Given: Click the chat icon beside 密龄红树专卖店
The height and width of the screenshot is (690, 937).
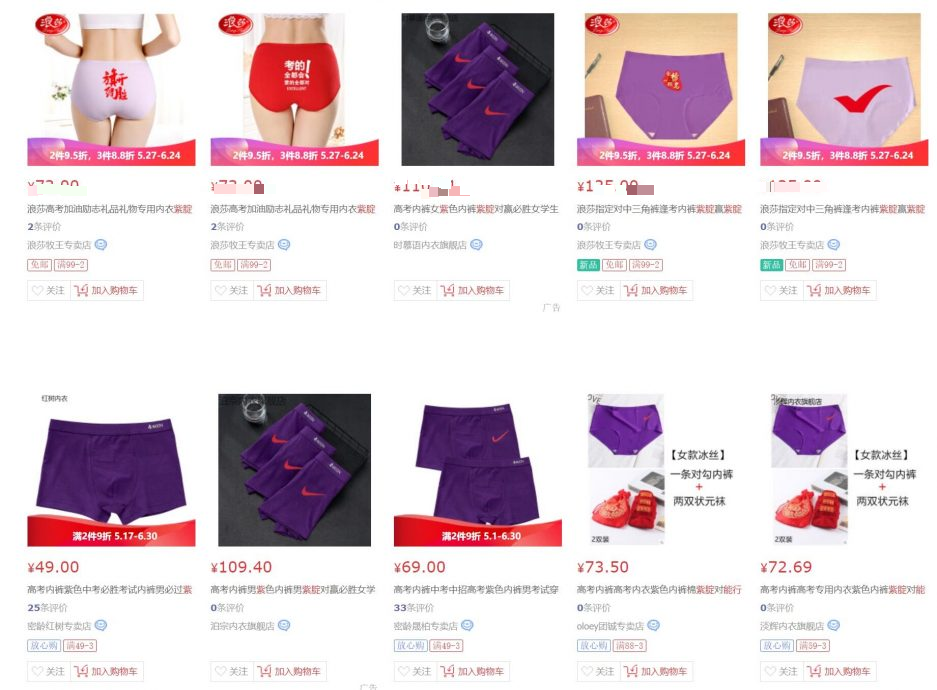Looking at the screenshot, I should tap(100, 625).
